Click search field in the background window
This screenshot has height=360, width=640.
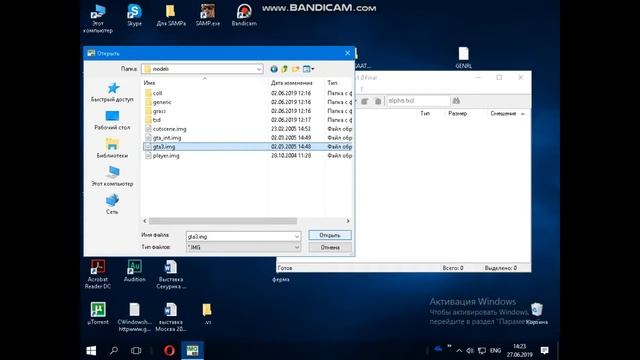click(x=418, y=101)
